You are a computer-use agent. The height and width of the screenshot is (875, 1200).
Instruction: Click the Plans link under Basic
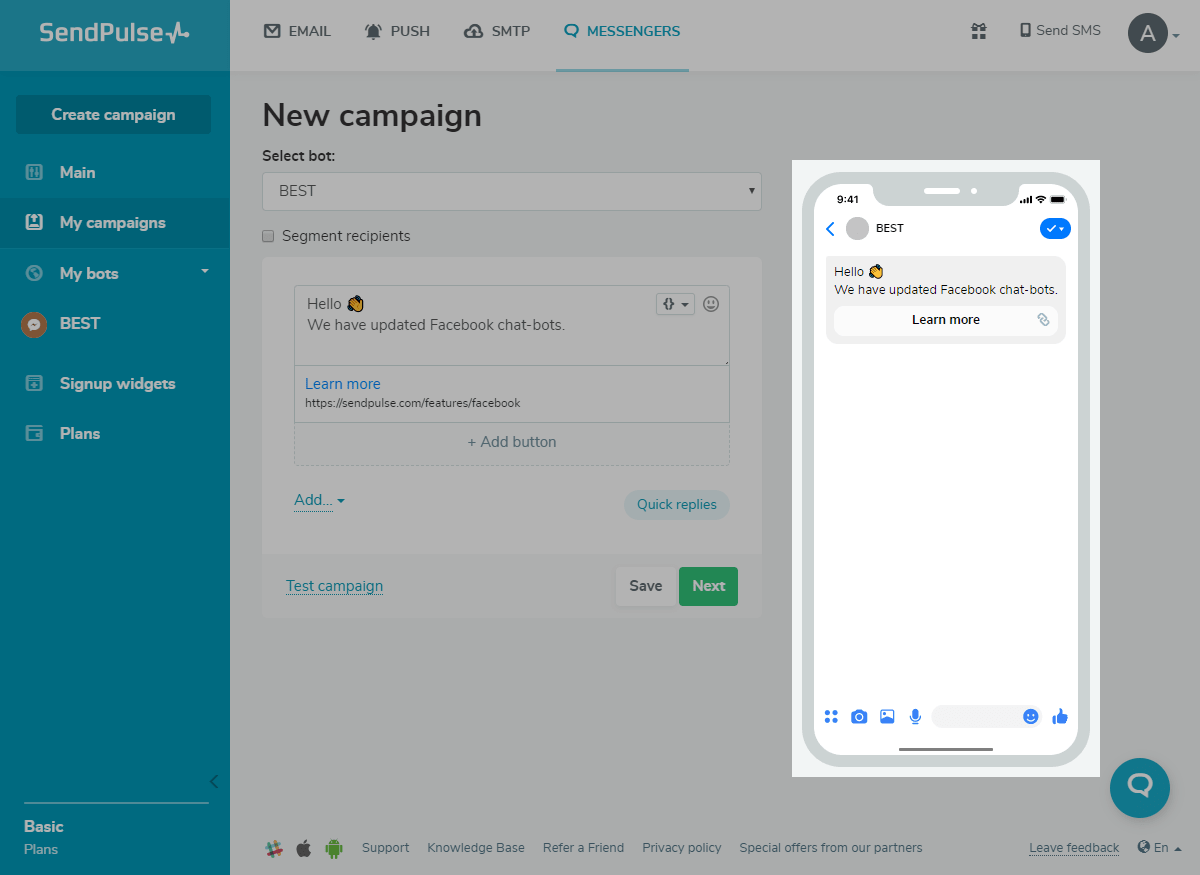pos(41,849)
